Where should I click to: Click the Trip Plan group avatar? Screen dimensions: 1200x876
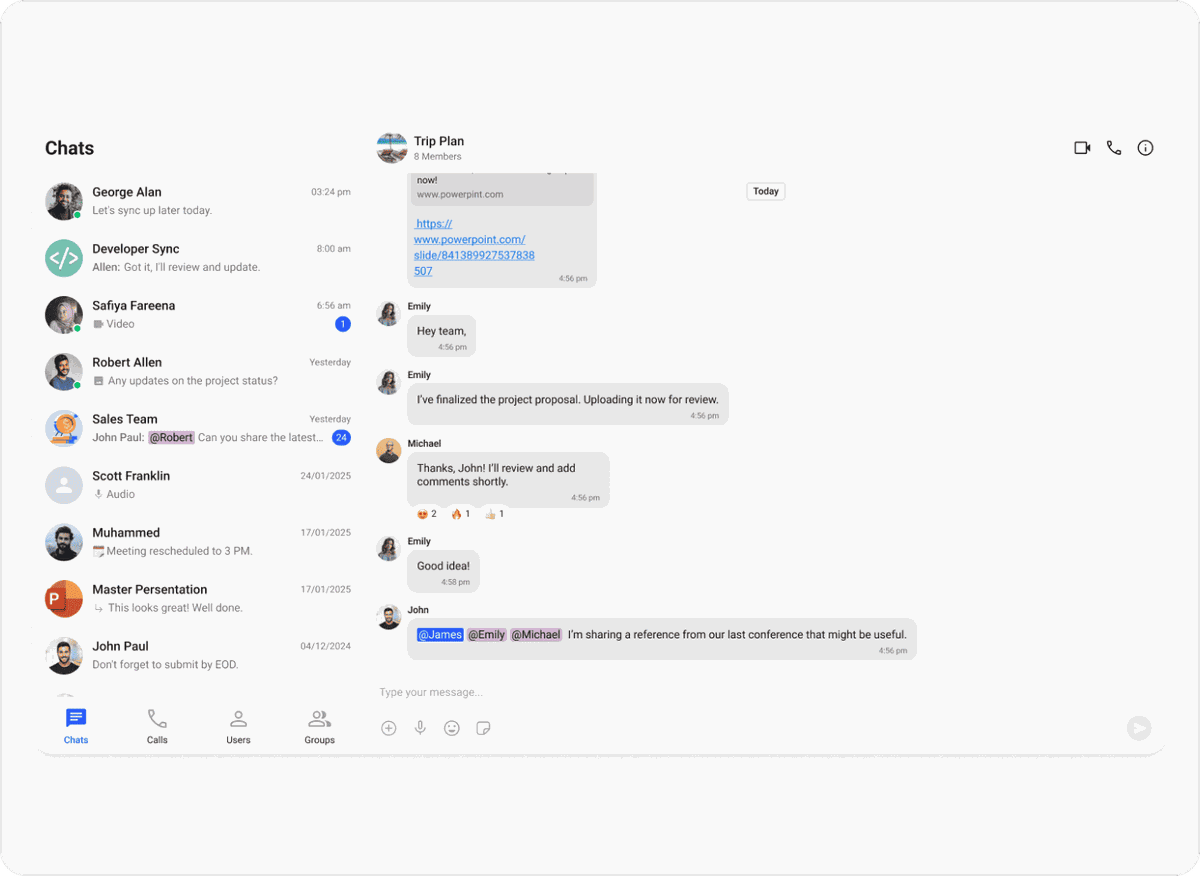(392, 148)
